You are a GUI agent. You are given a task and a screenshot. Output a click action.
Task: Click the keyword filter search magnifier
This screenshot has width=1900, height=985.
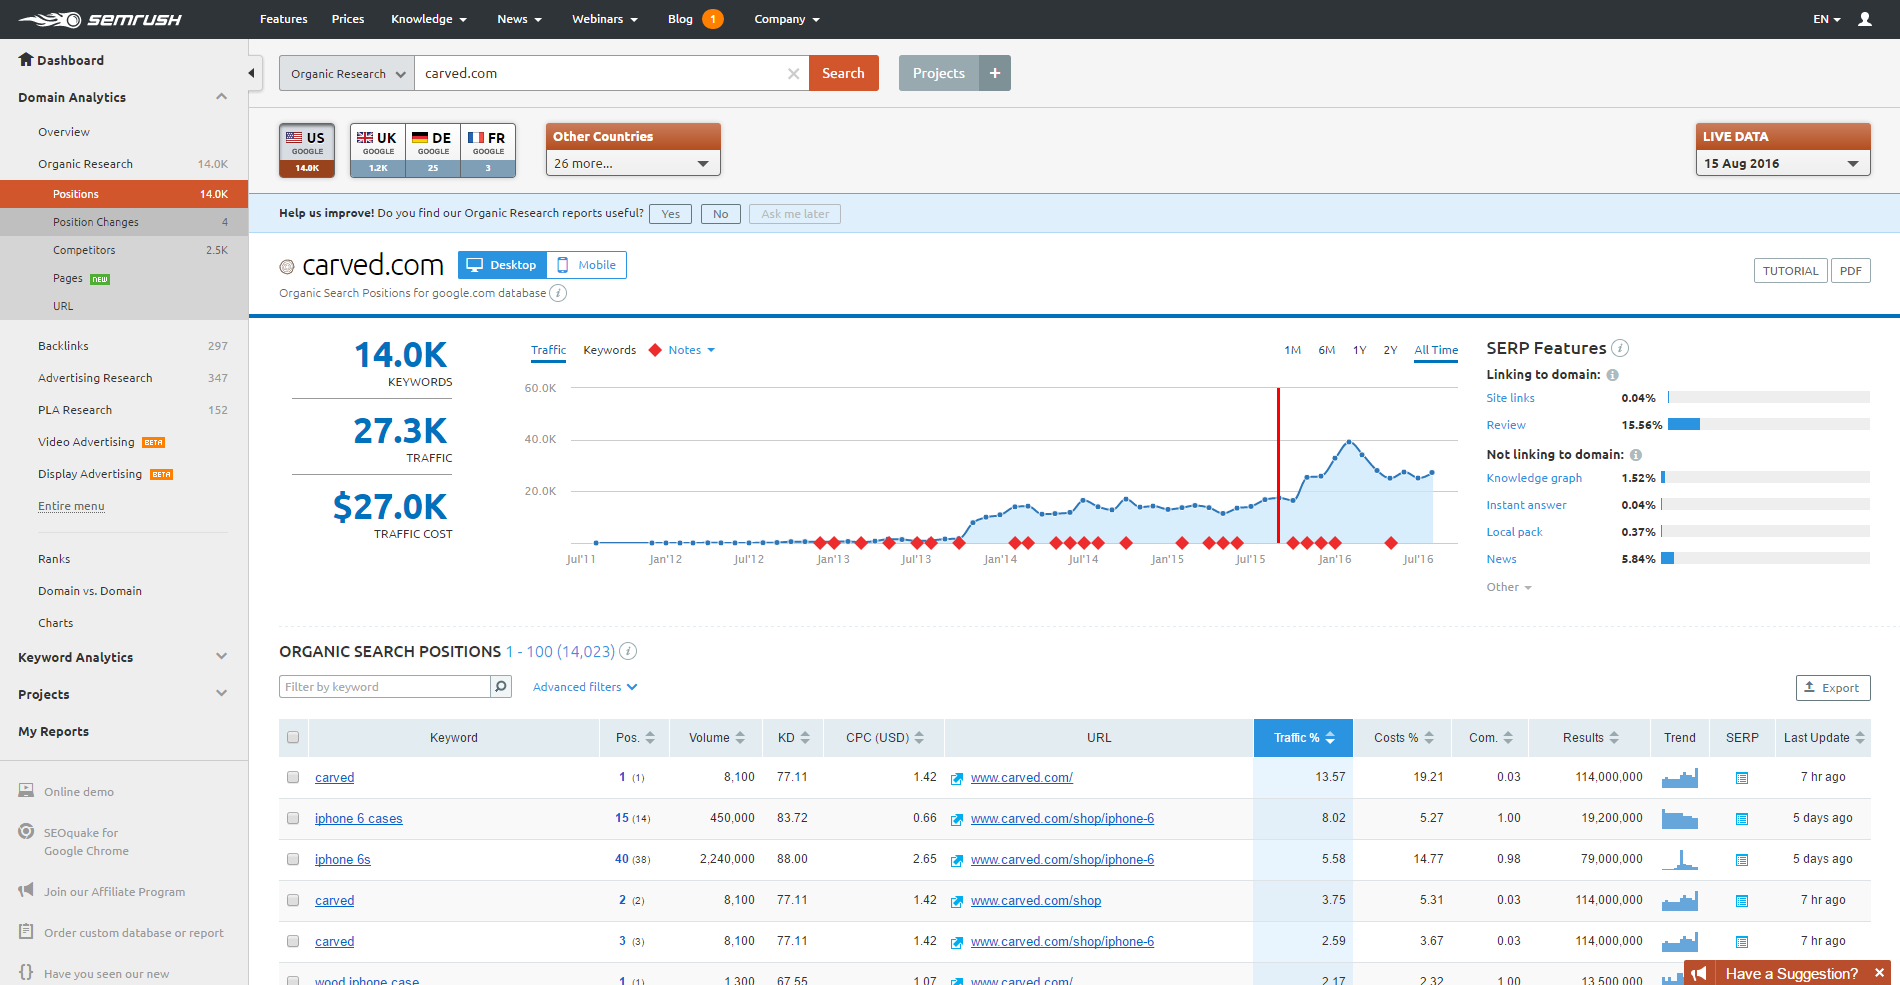click(x=500, y=686)
